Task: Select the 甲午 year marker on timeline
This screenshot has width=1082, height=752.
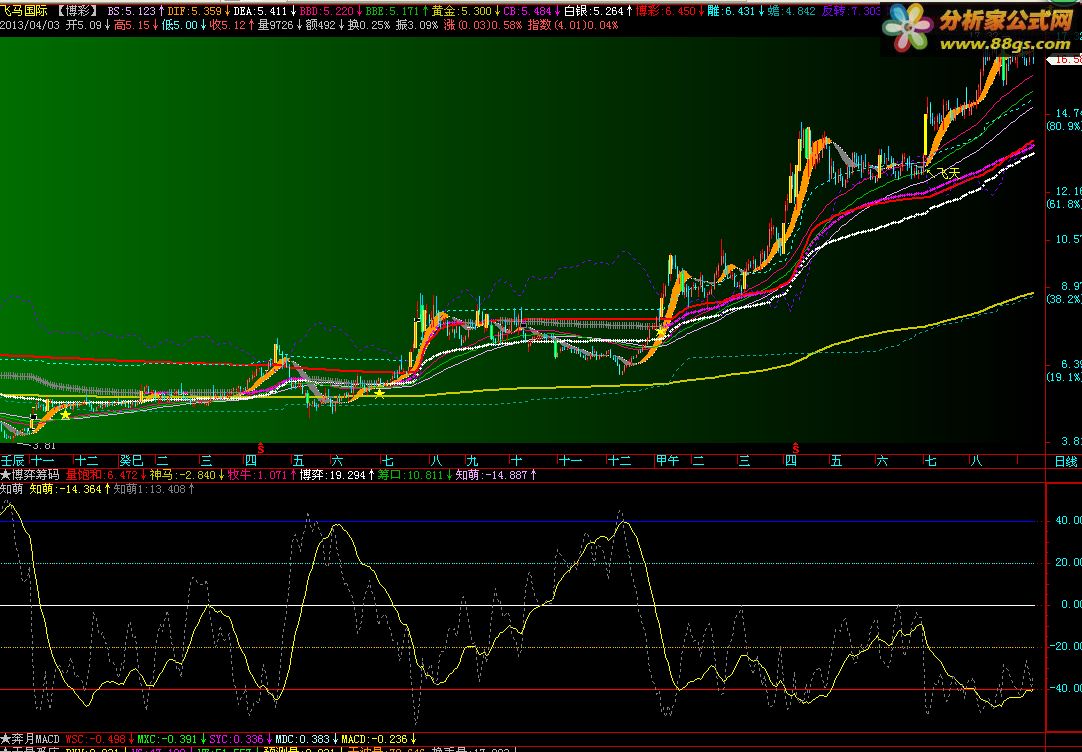Action: coord(667,461)
